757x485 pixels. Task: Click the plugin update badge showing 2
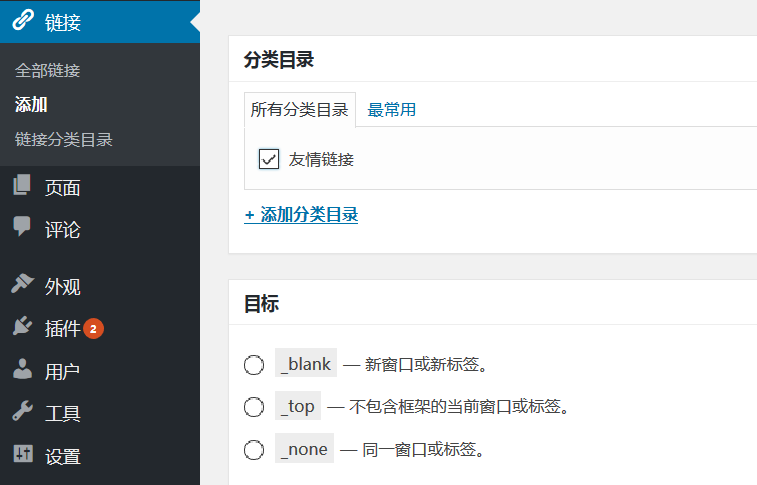pyautogui.click(x=93, y=329)
